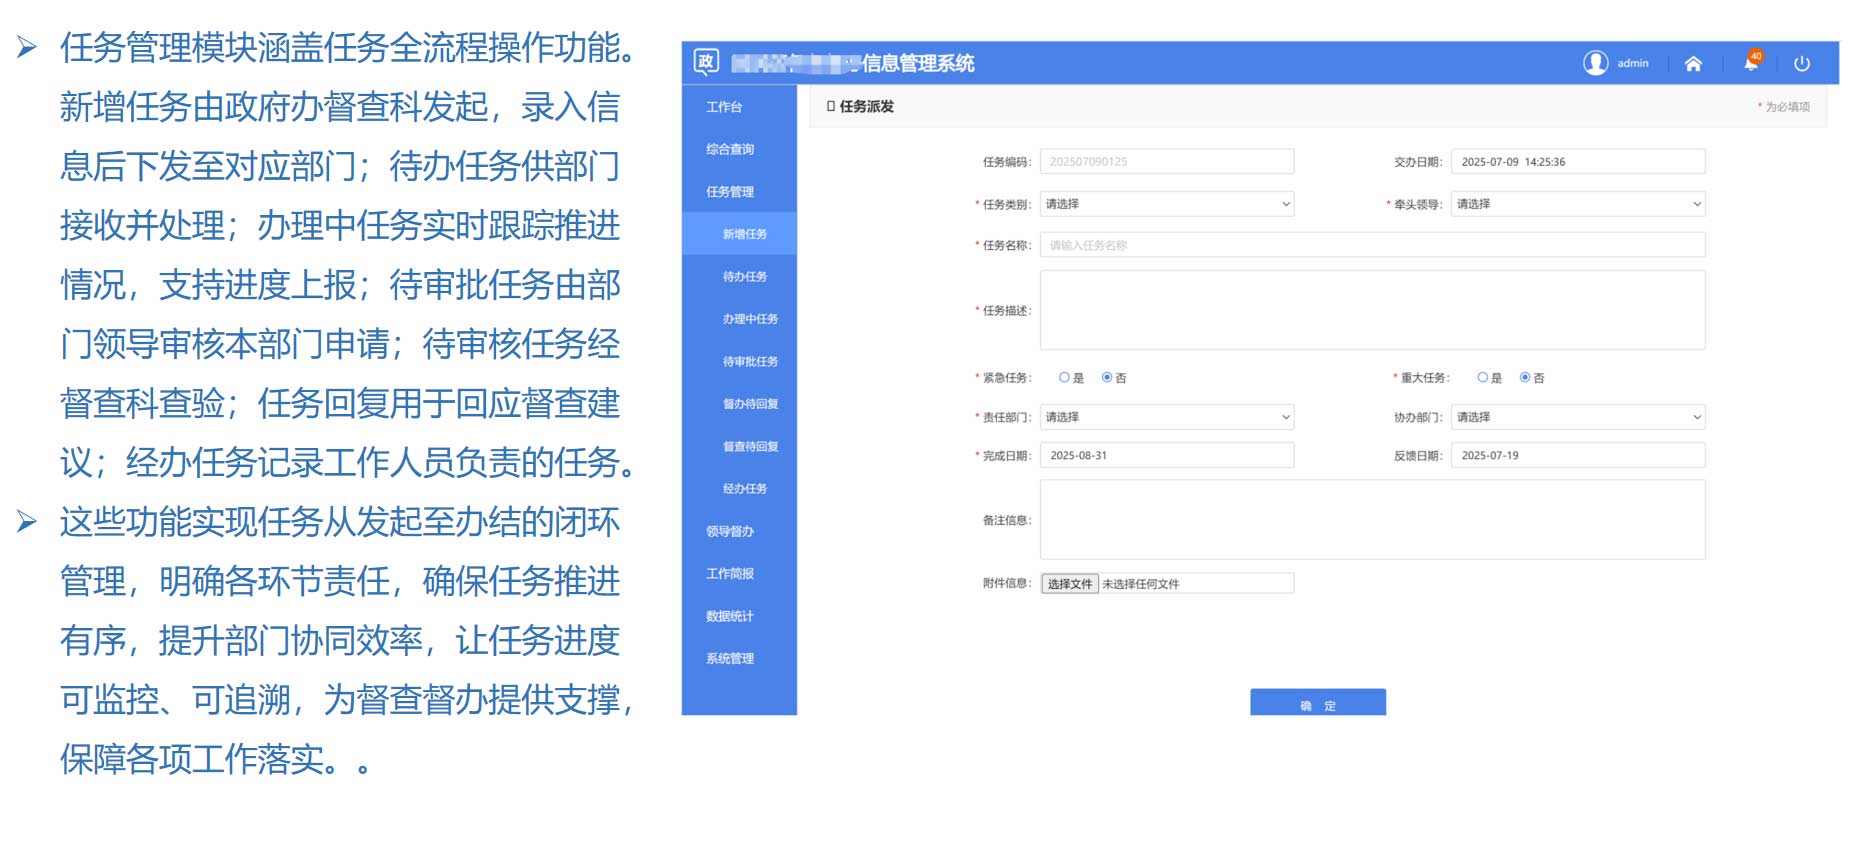Expand the 牵头领导 dropdown
1862x841 pixels.
point(1577,204)
